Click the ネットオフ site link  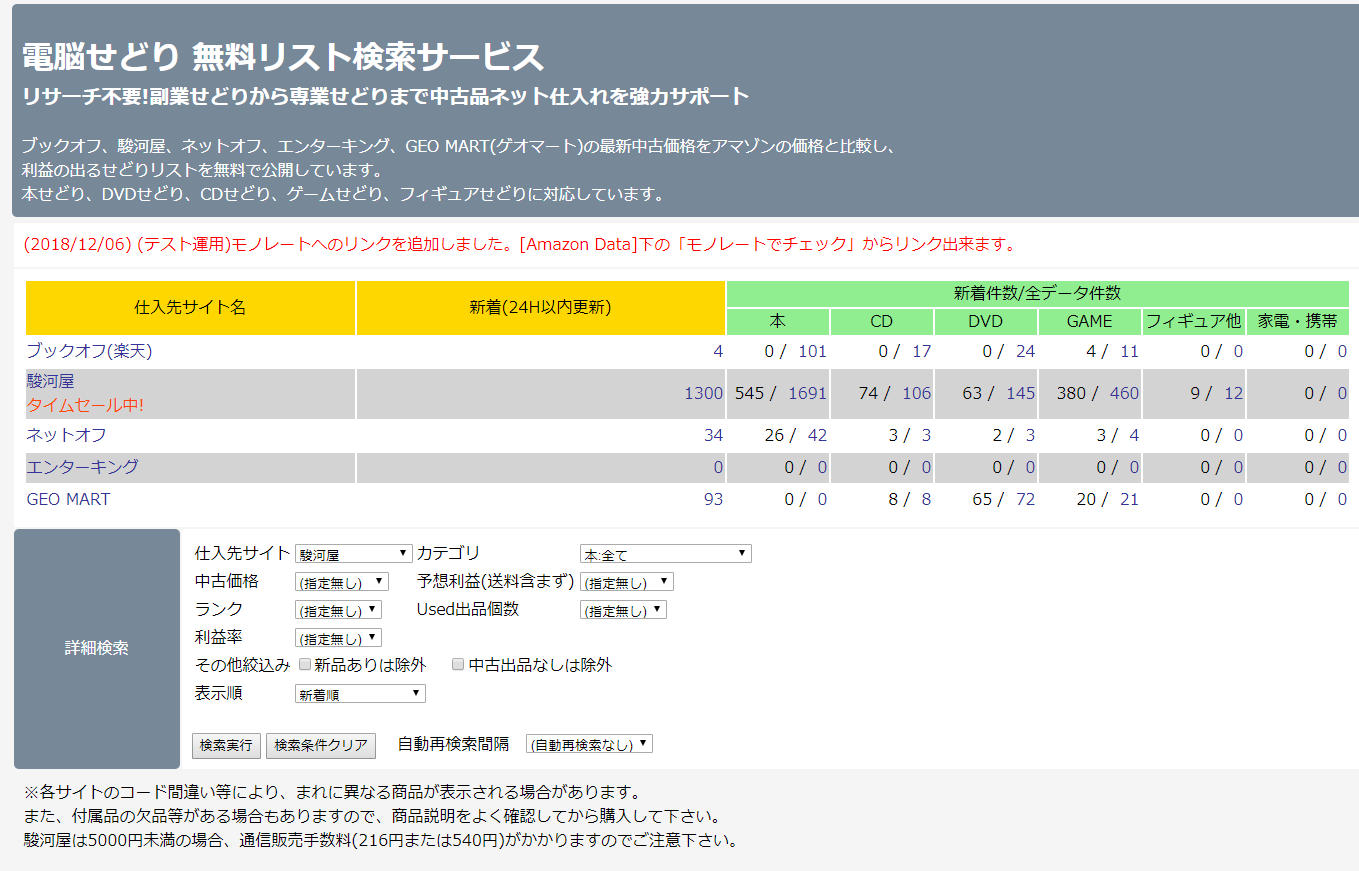point(66,435)
